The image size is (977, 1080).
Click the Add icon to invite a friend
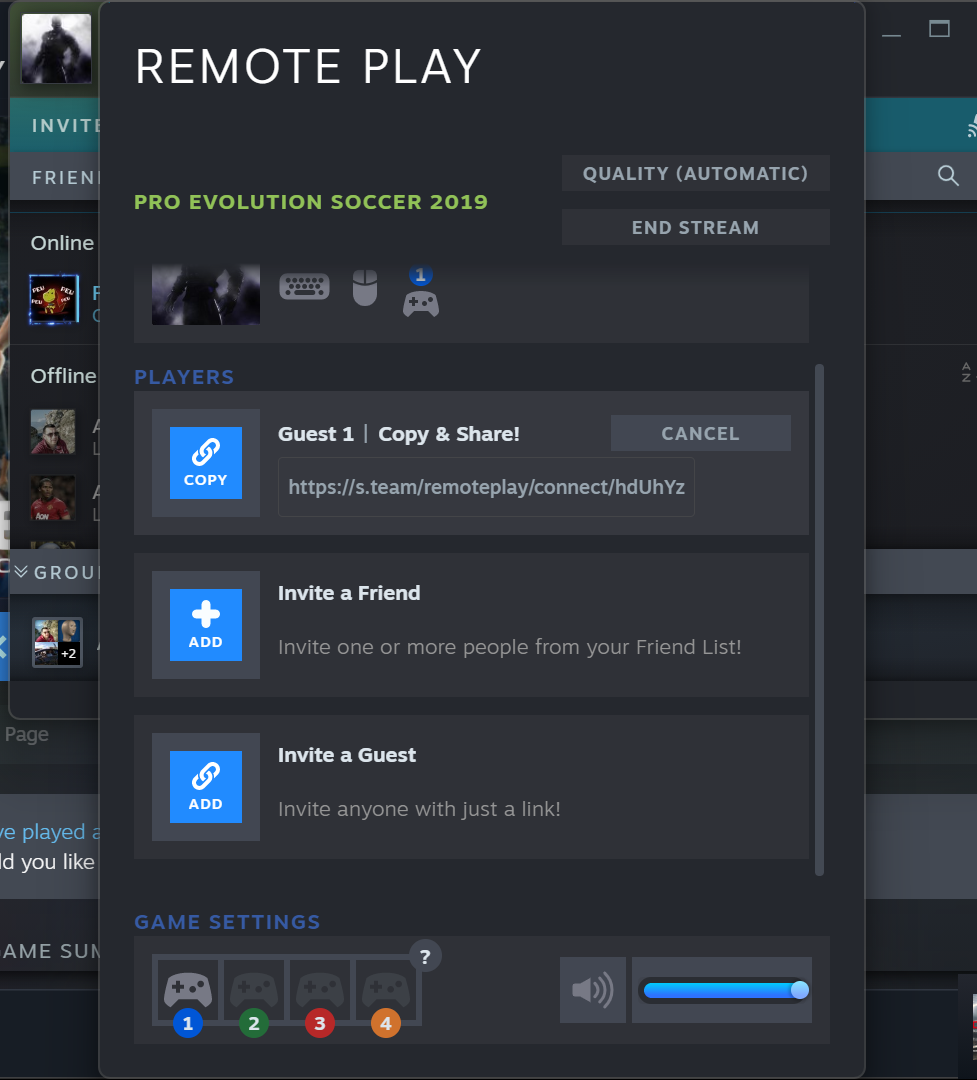pos(205,625)
